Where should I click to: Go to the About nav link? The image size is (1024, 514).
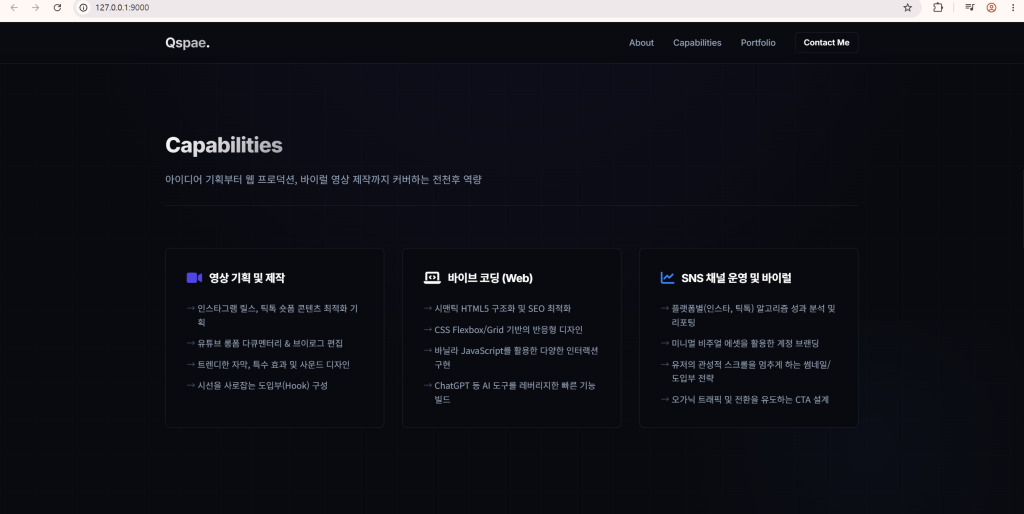[x=641, y=42]
